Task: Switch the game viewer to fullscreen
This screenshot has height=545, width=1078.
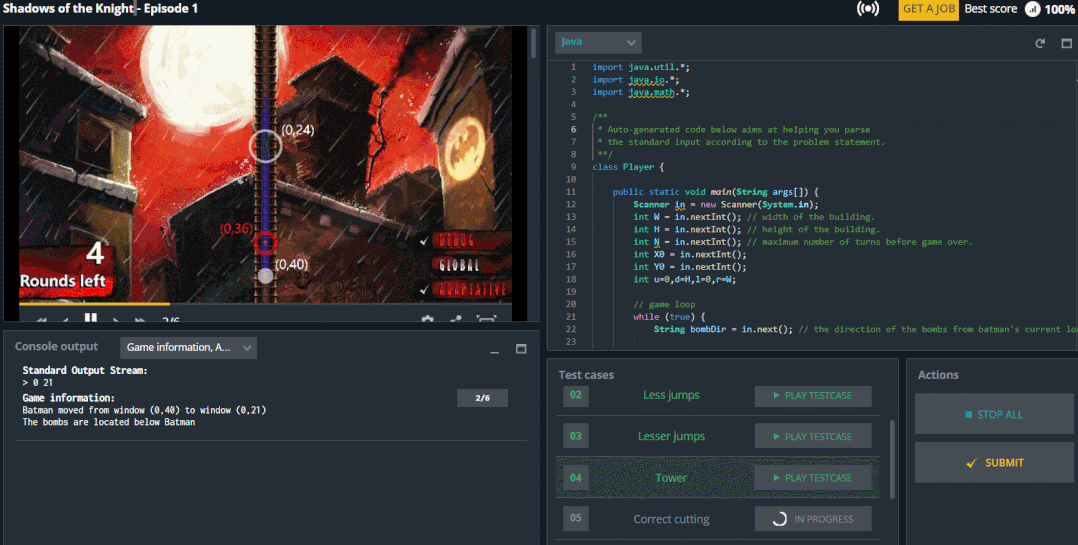Action: pos(486,320)
